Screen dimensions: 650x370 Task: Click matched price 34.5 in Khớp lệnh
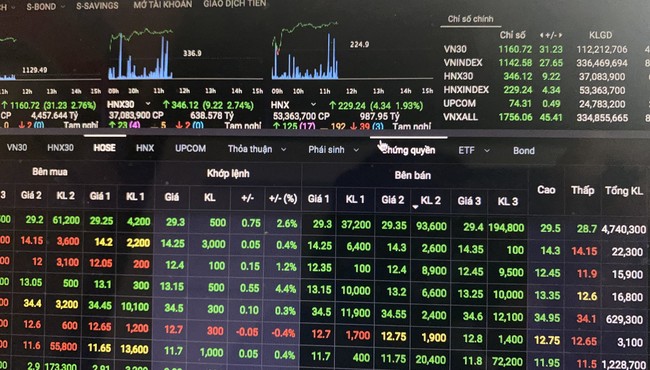click(174, 308)
